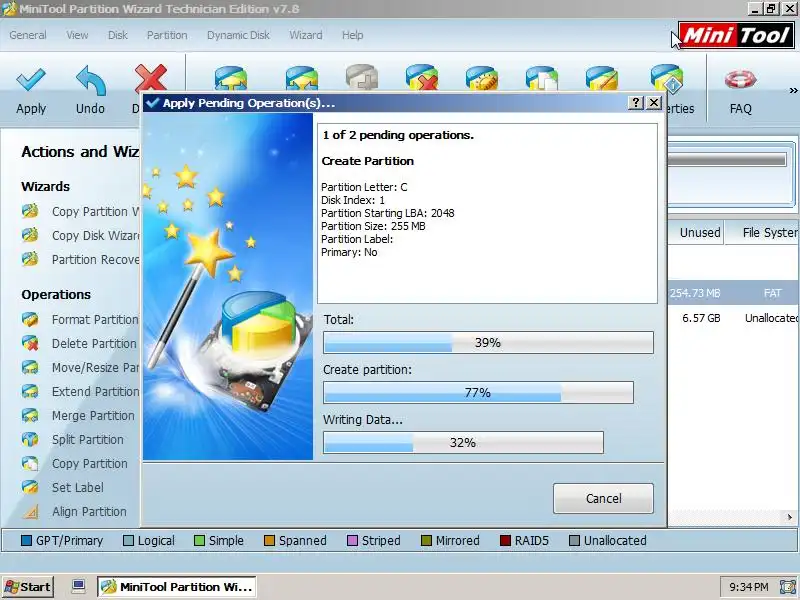The width and height of the screenshot is (800, 600).
Task: Click the Copy partition toolbar icon
Action: point(542,78)
